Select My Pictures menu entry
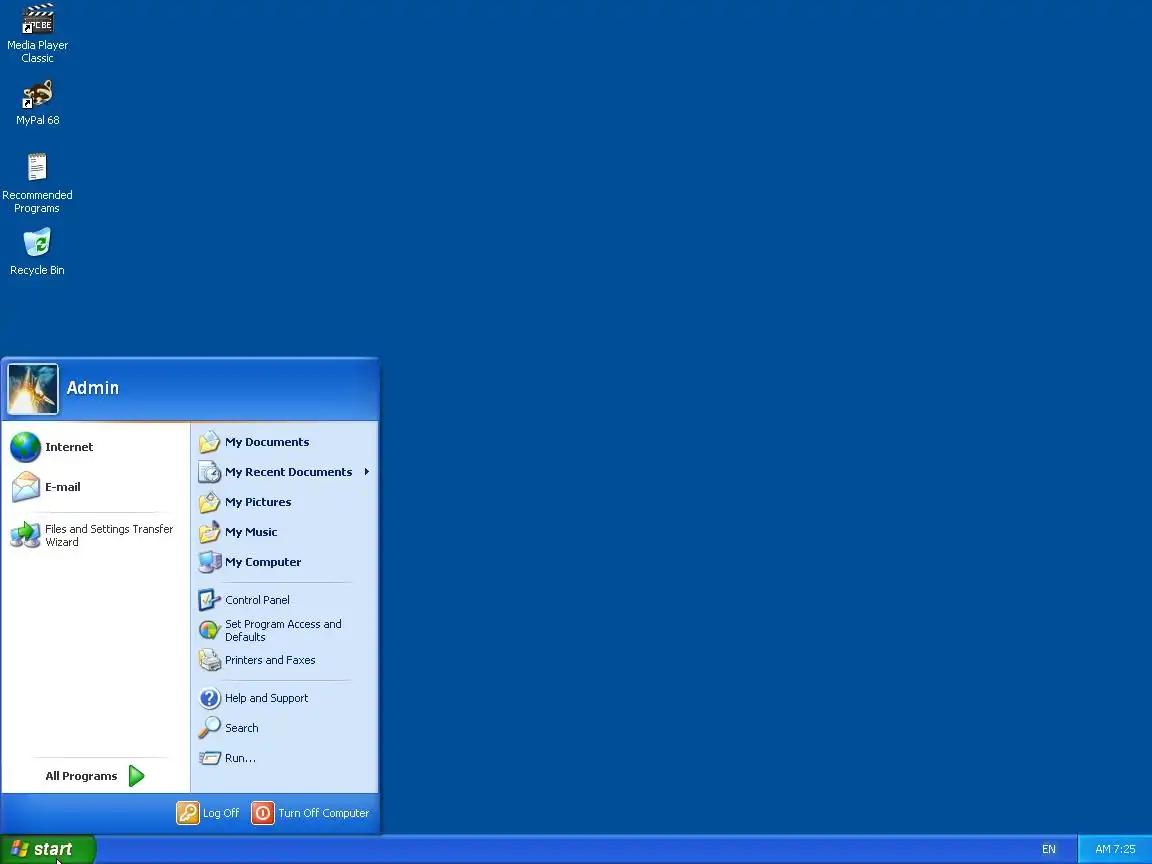Viewport: 1152px width, 864px height. pyautogui.click(x=285, y=502)
